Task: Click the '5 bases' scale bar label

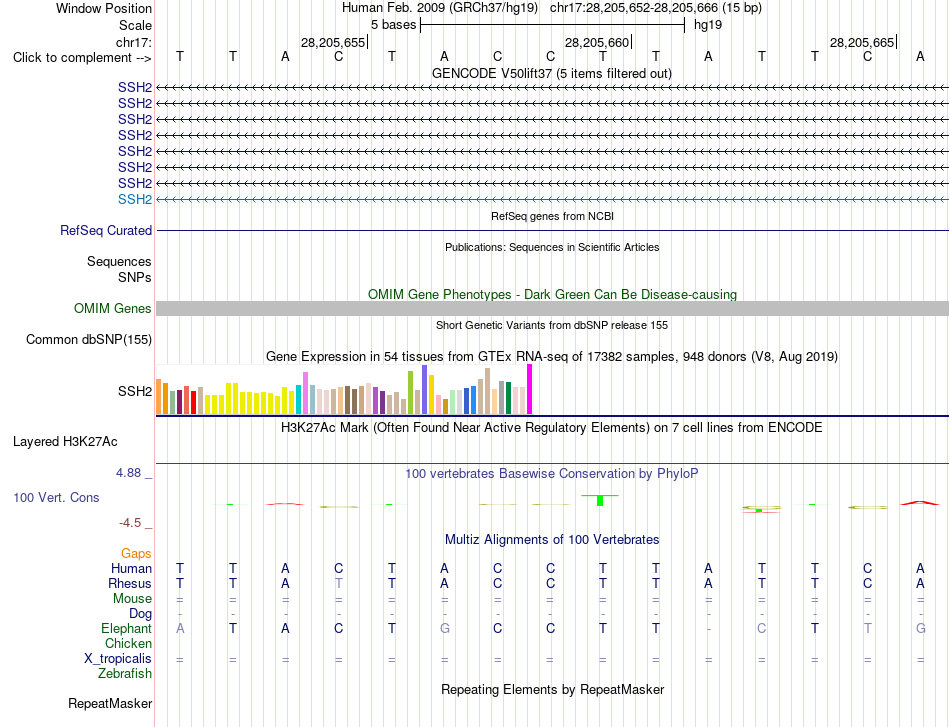Action: [x=394, y=25]
